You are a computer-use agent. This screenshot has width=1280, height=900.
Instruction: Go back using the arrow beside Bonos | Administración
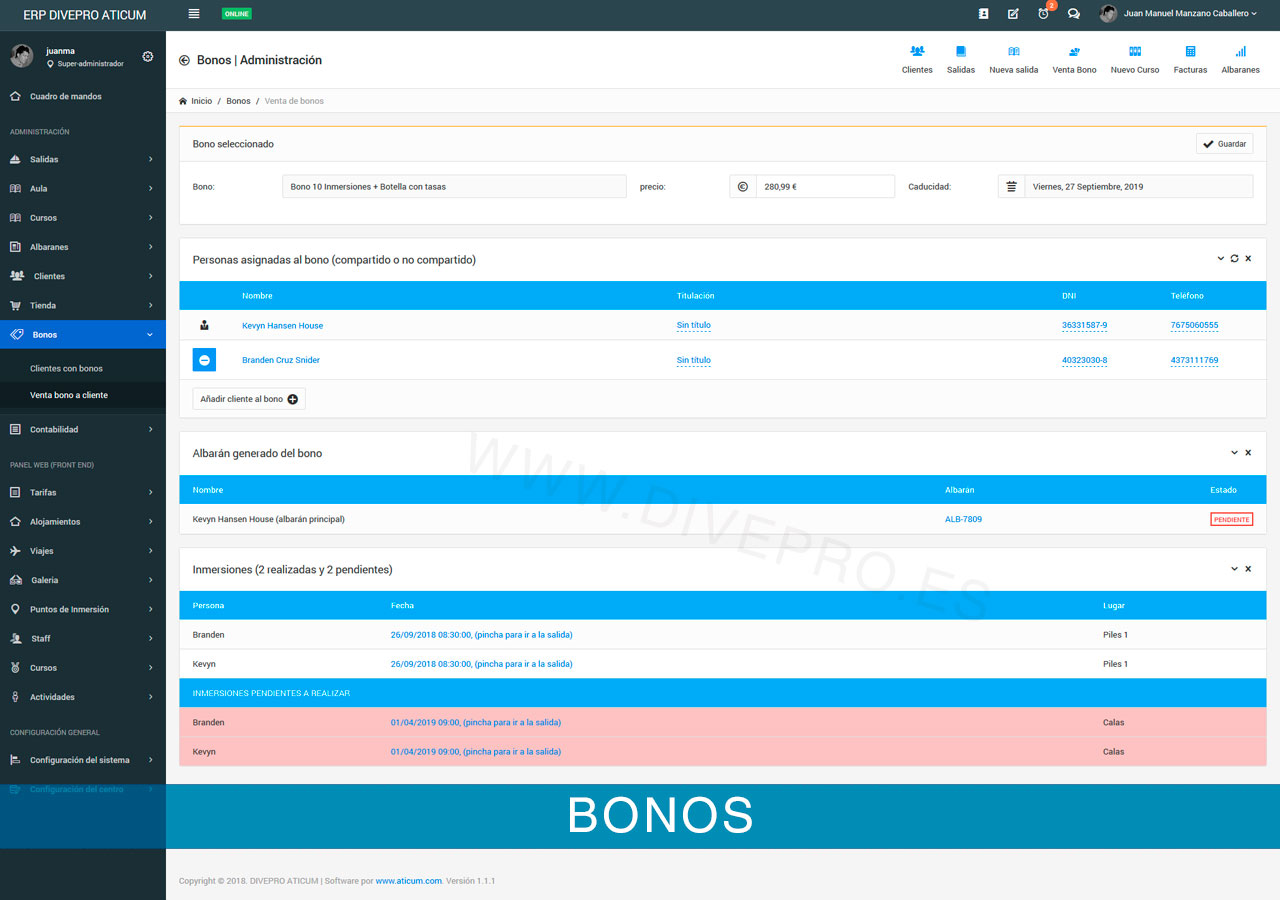coord(185,60)
